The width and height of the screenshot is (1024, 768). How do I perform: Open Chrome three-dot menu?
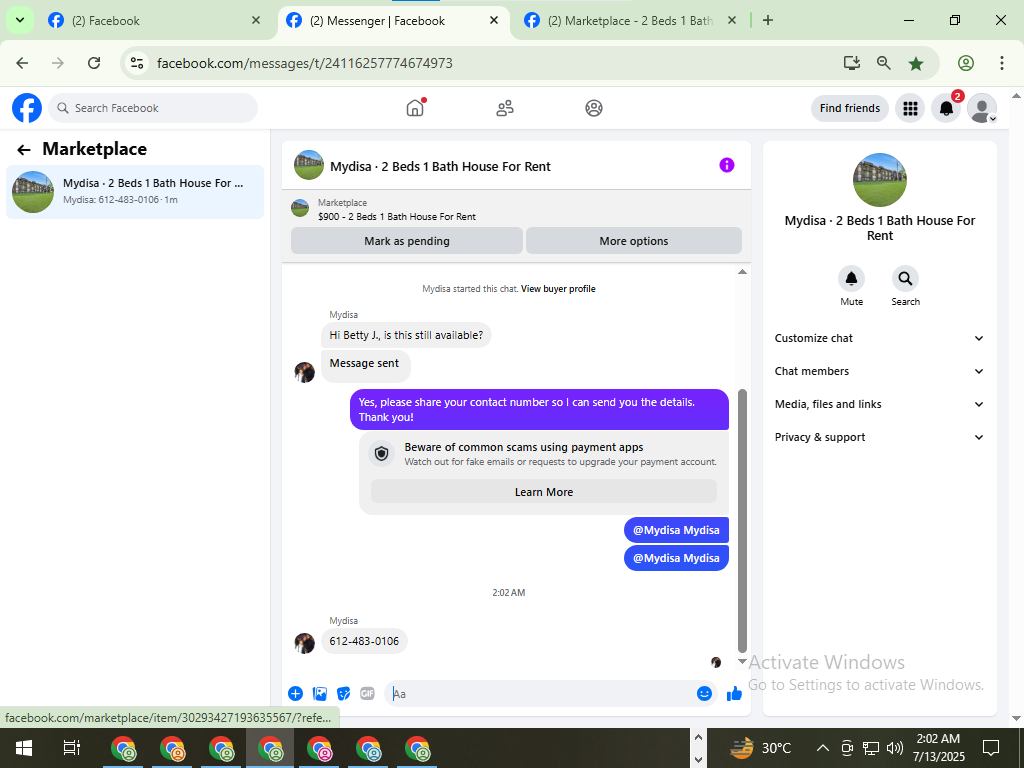pos(1002,63)
